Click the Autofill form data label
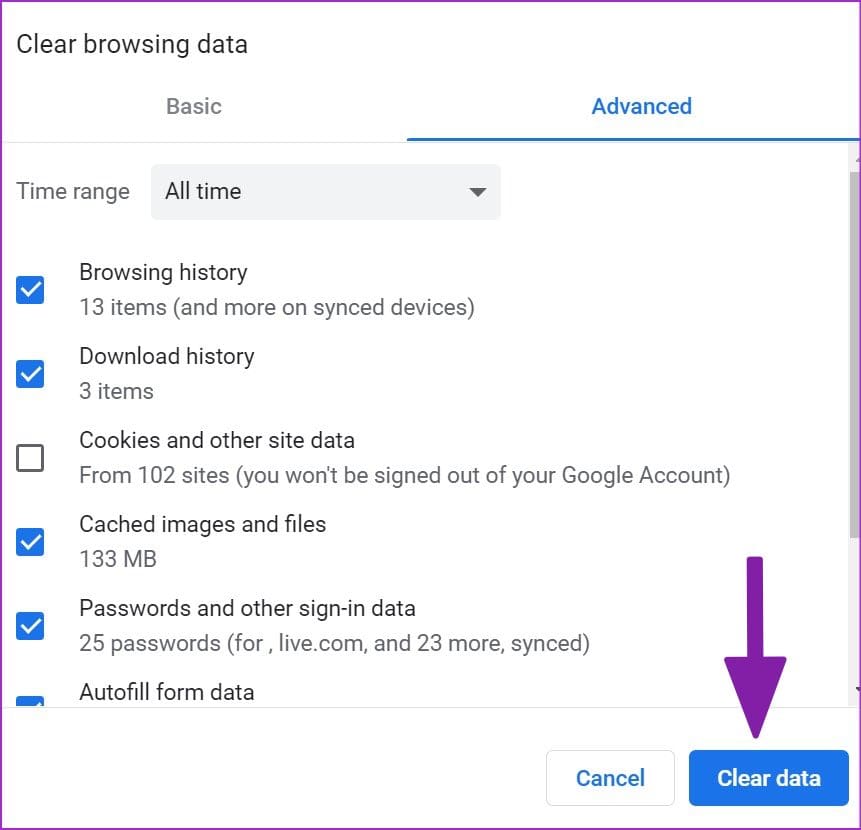The width and height of the screenshot is (861, 830). click(x=167, y=693)
